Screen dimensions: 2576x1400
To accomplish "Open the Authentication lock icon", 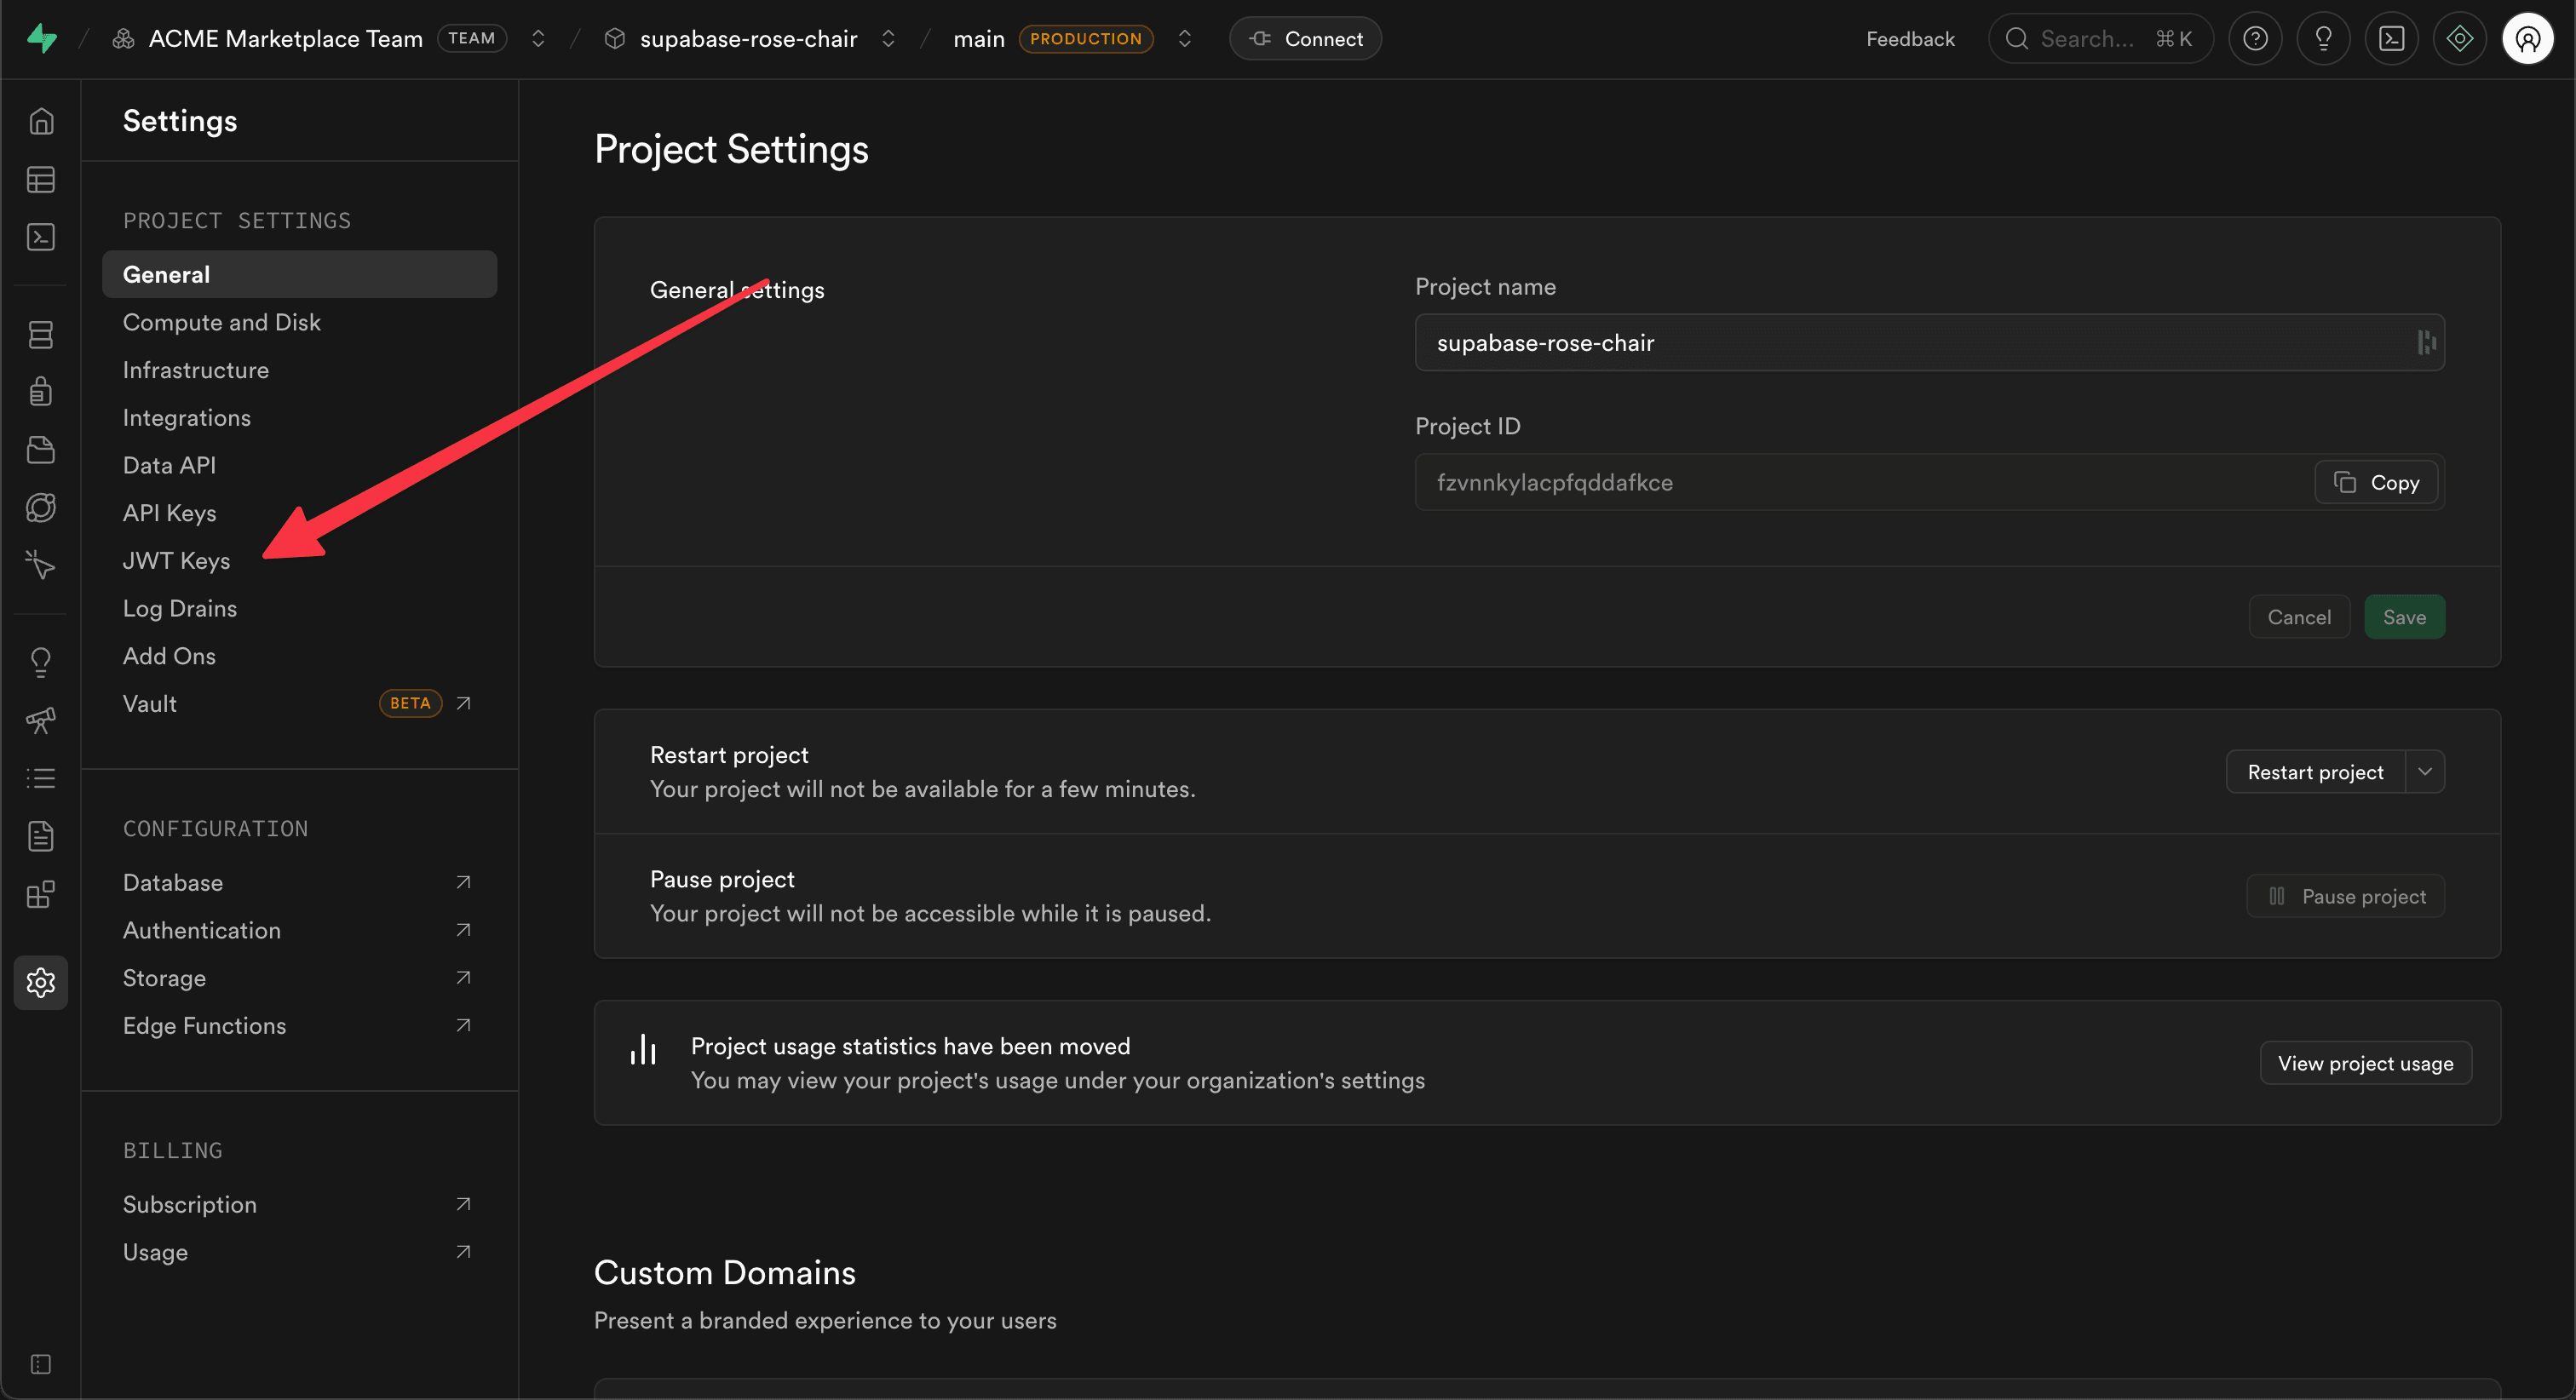I will (40, 391).
